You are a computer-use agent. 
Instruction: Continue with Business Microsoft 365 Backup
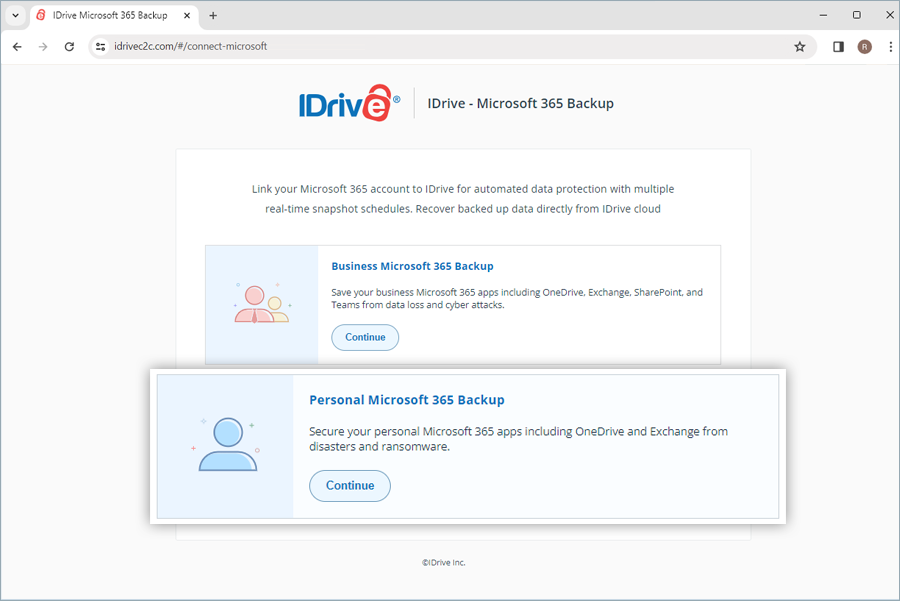pos(365,338)
